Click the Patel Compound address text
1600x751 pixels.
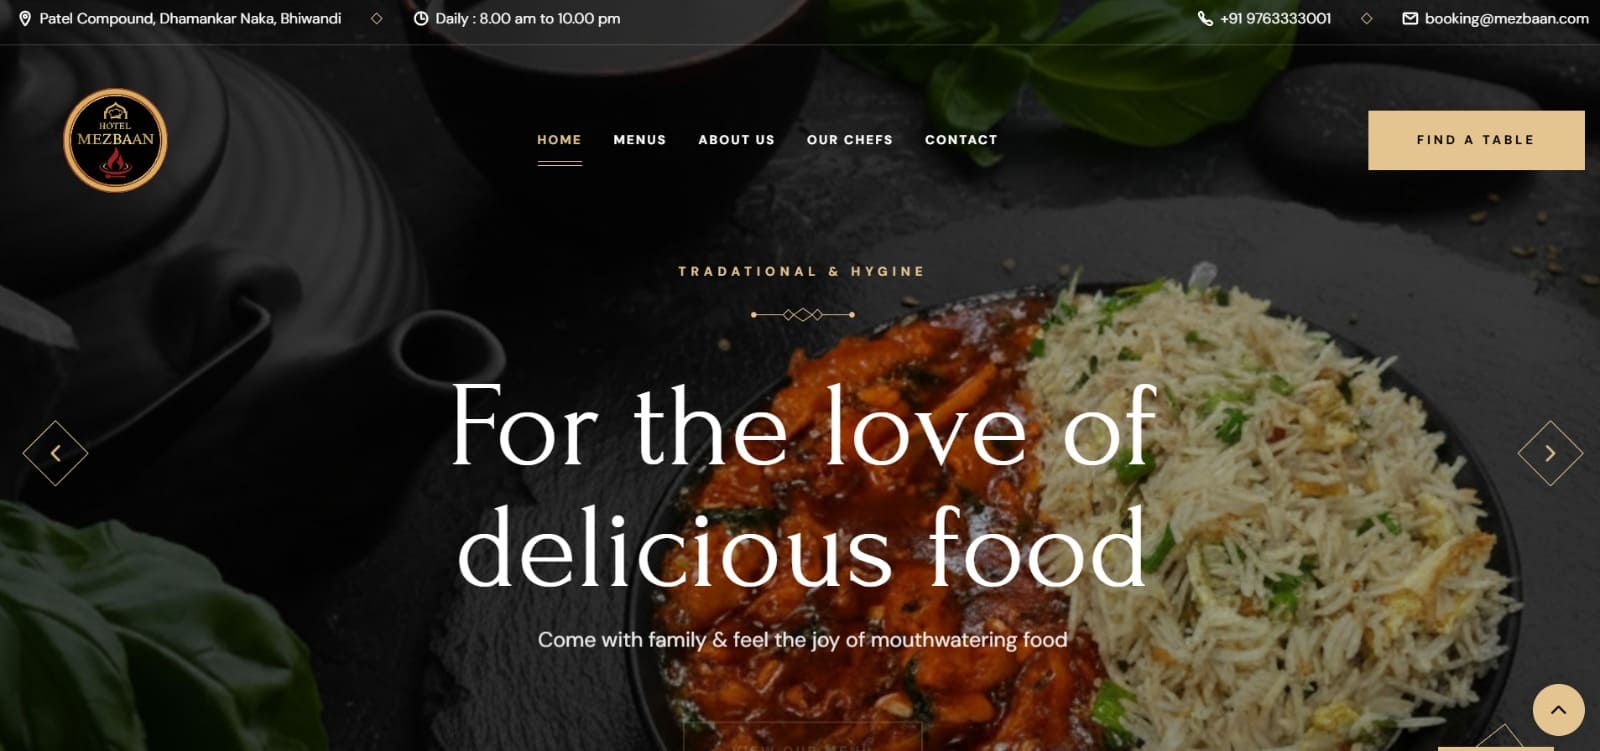[x=190, y=19]
